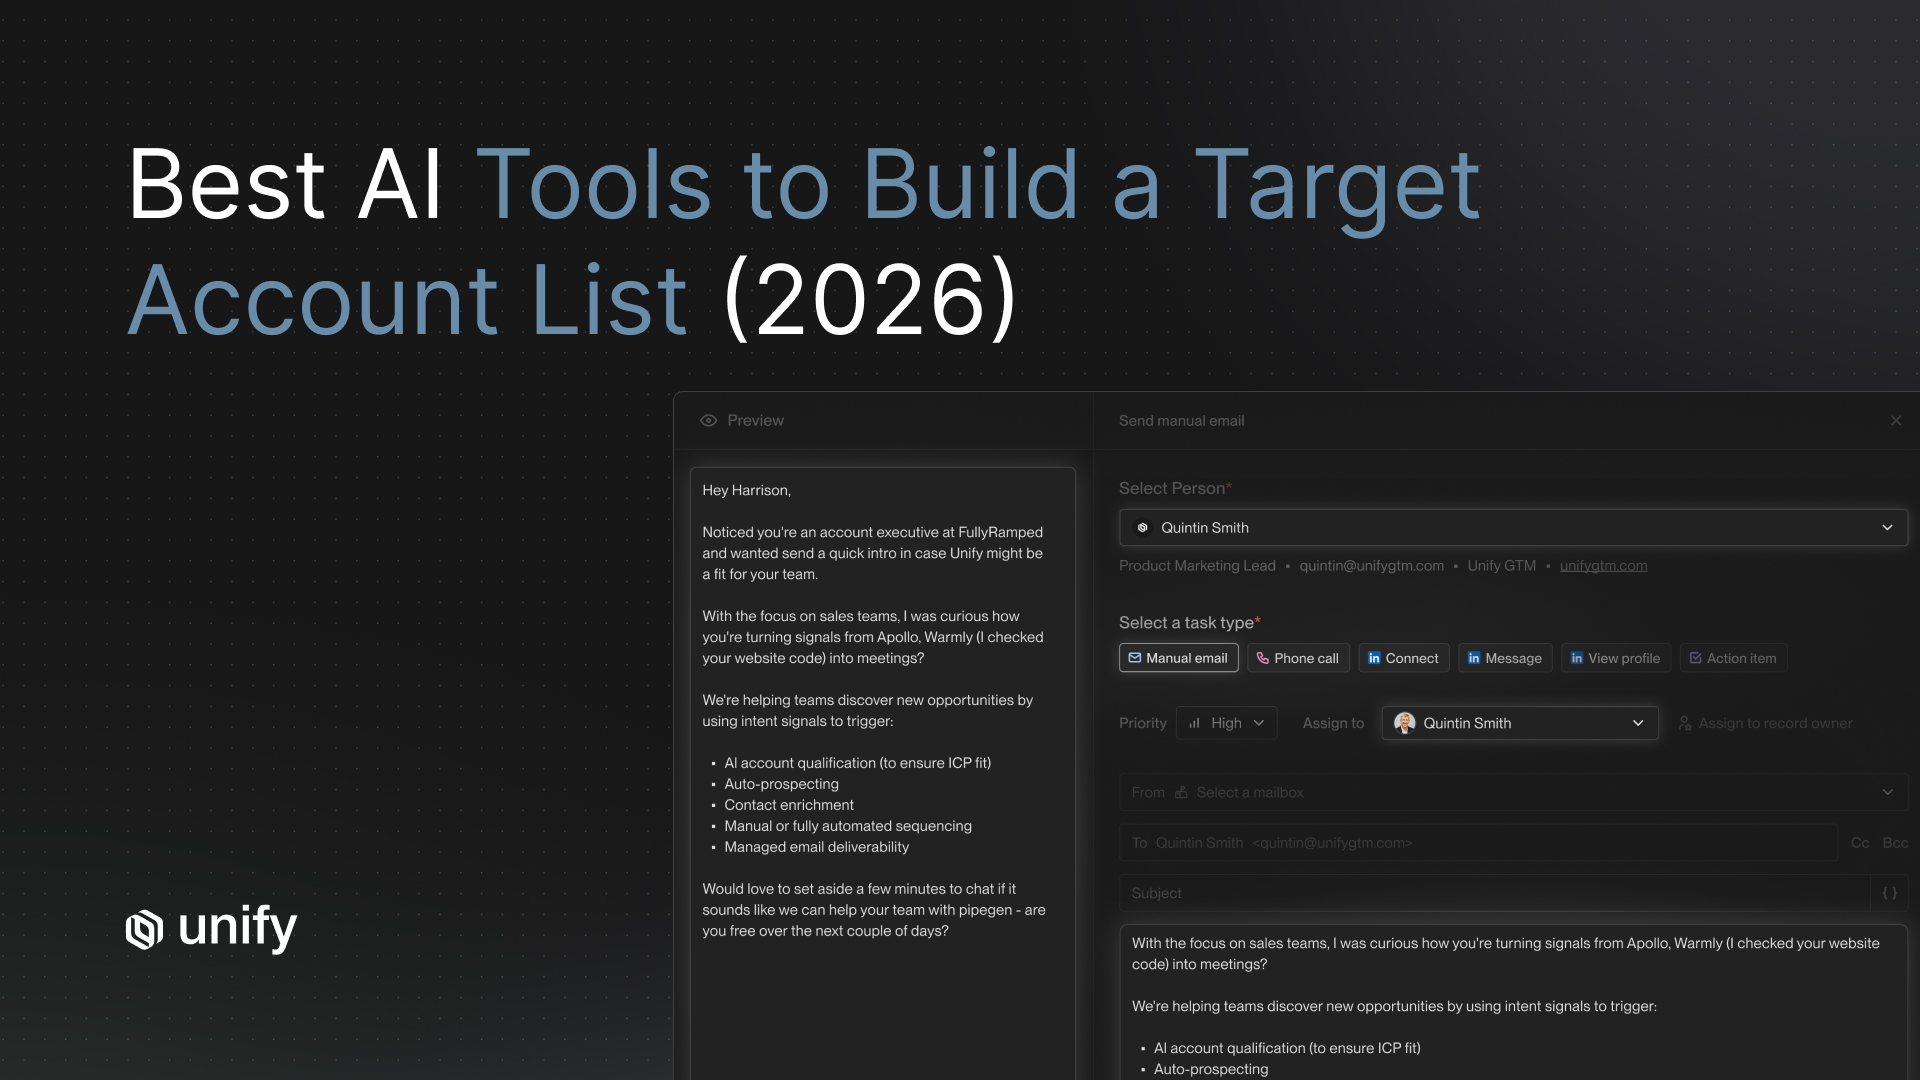Add Bcc recipients

1895,843
